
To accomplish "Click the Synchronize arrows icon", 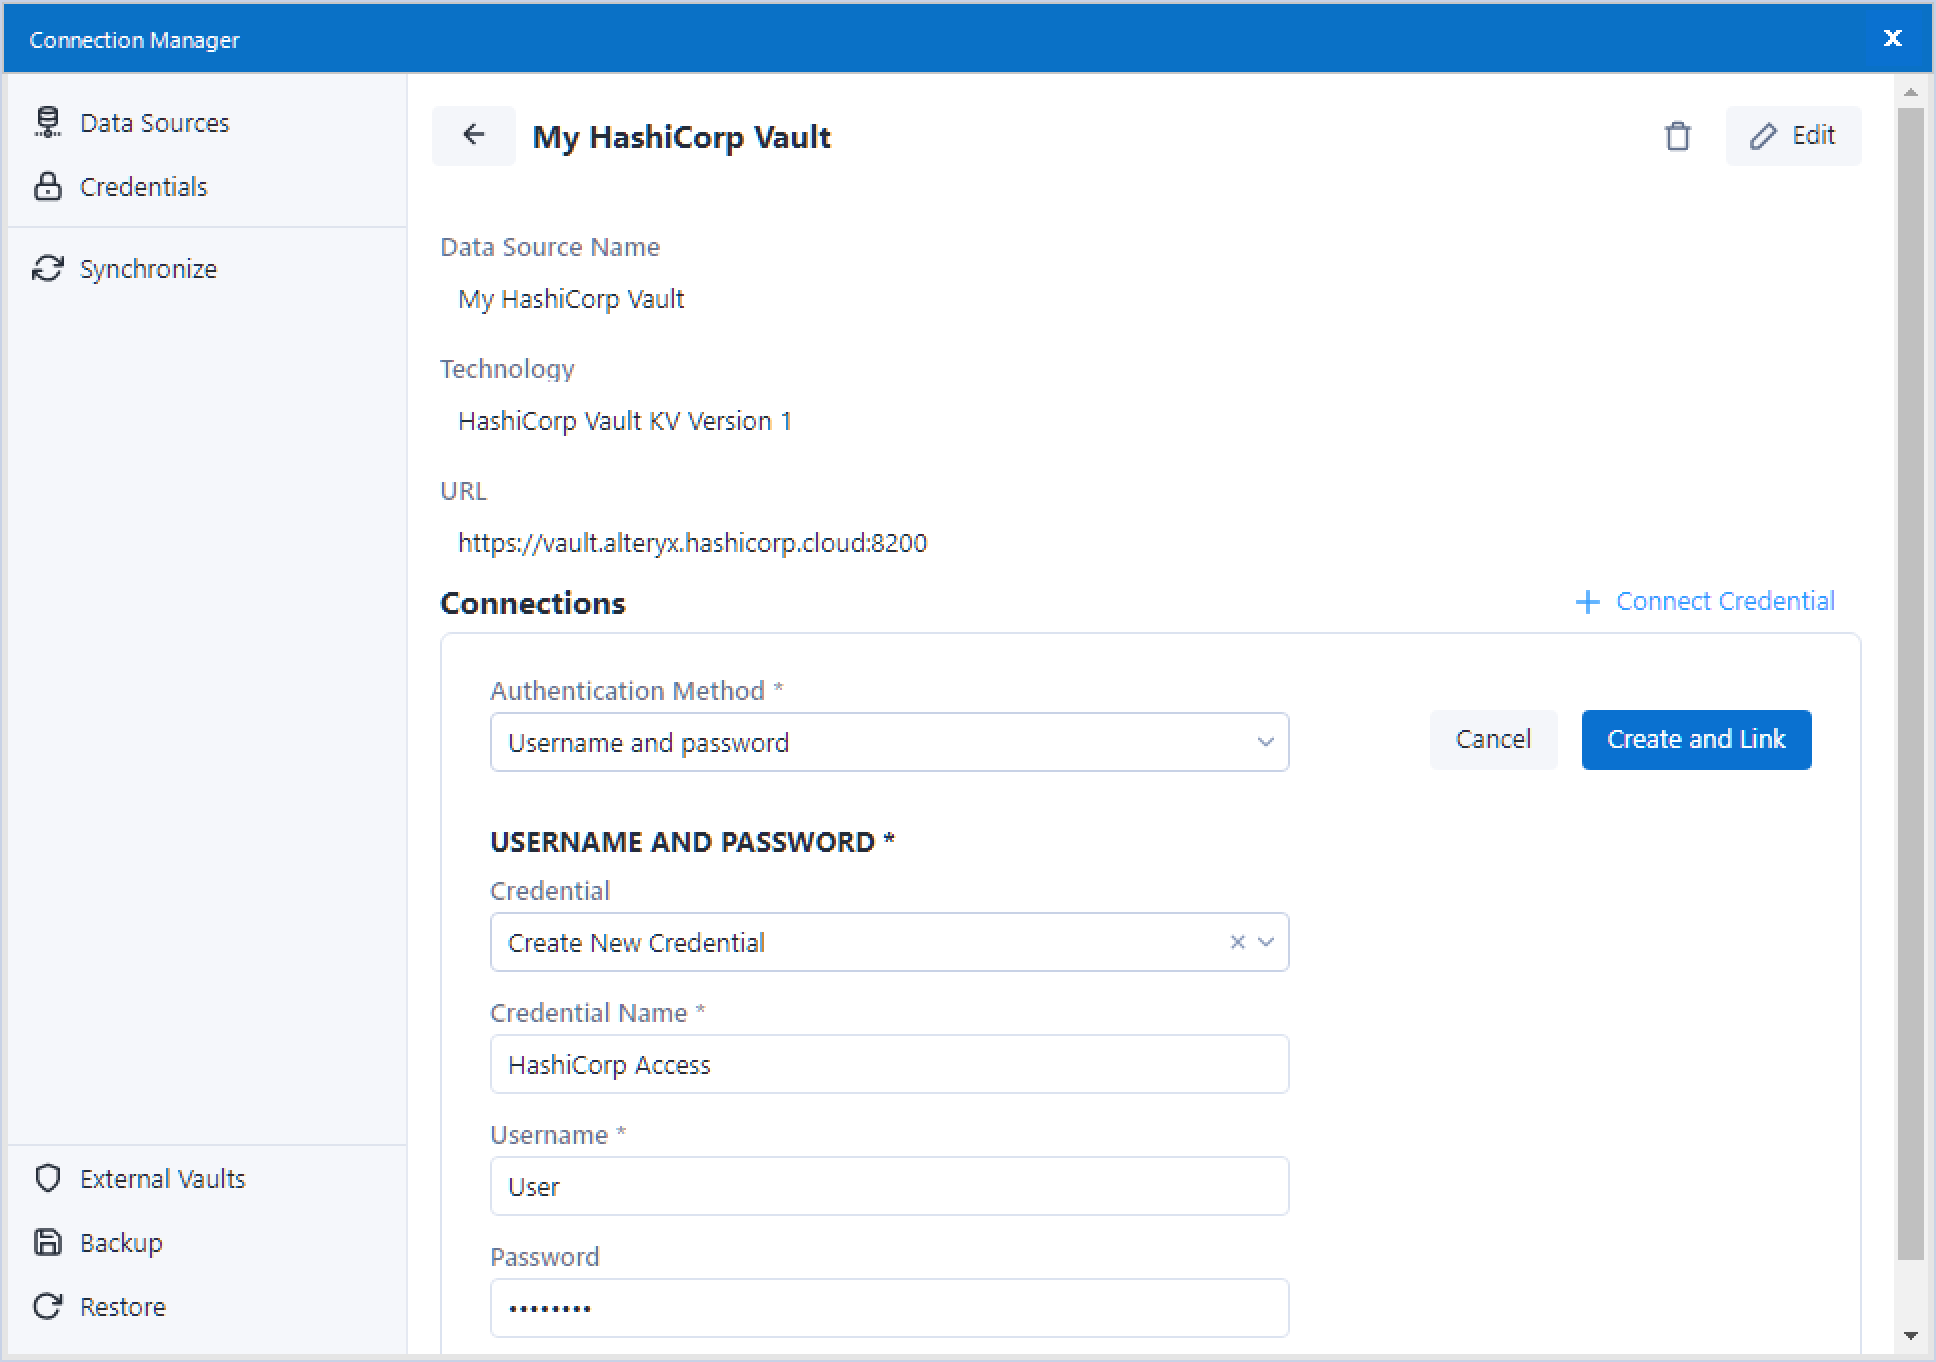I will [x=47, y=268].
